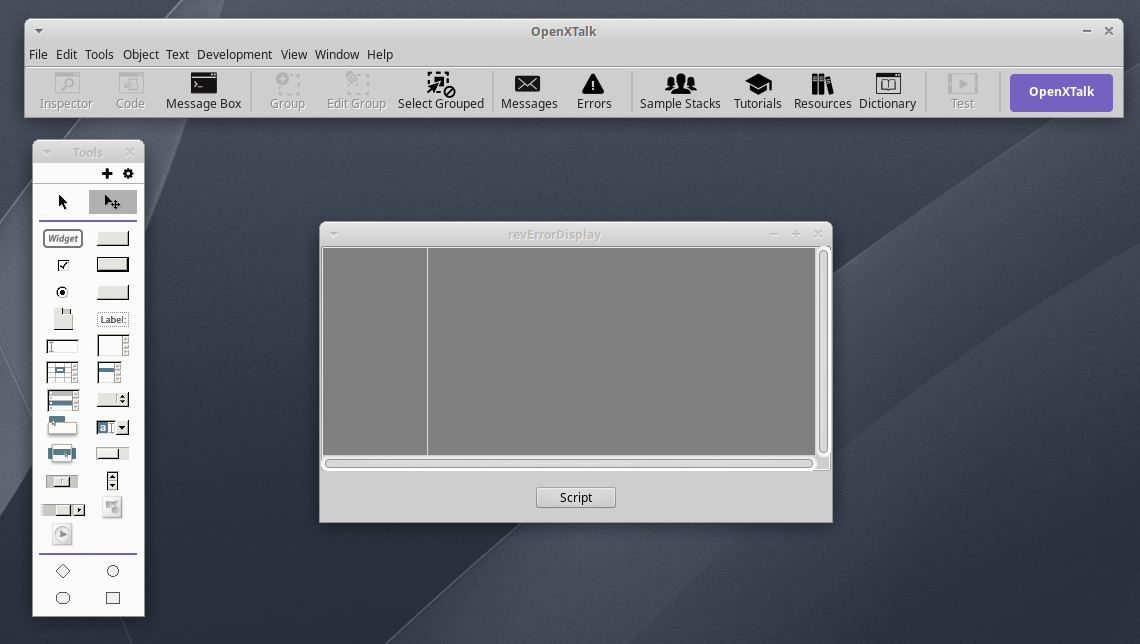This screenshot has width=1140, height=644.
Task: Click the plus icon in Tools palette
Action: pos(107,174)
